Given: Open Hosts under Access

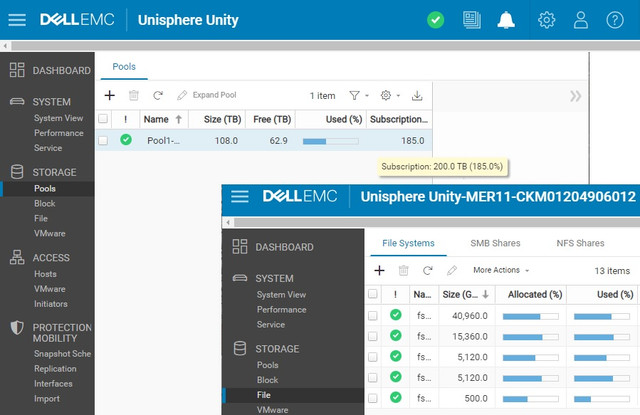Looking at the screenshot, I should click(45, 274).
